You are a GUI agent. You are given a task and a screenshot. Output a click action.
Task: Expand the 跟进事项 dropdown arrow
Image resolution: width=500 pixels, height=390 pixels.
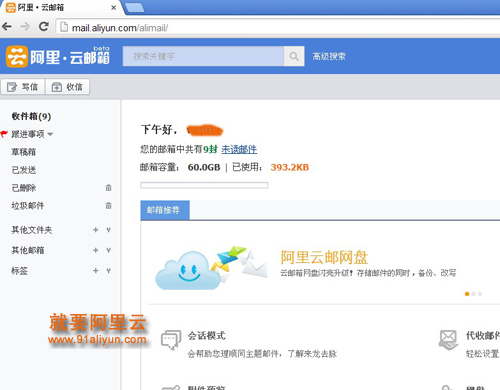pyautogui.click(x=50, y=134)
